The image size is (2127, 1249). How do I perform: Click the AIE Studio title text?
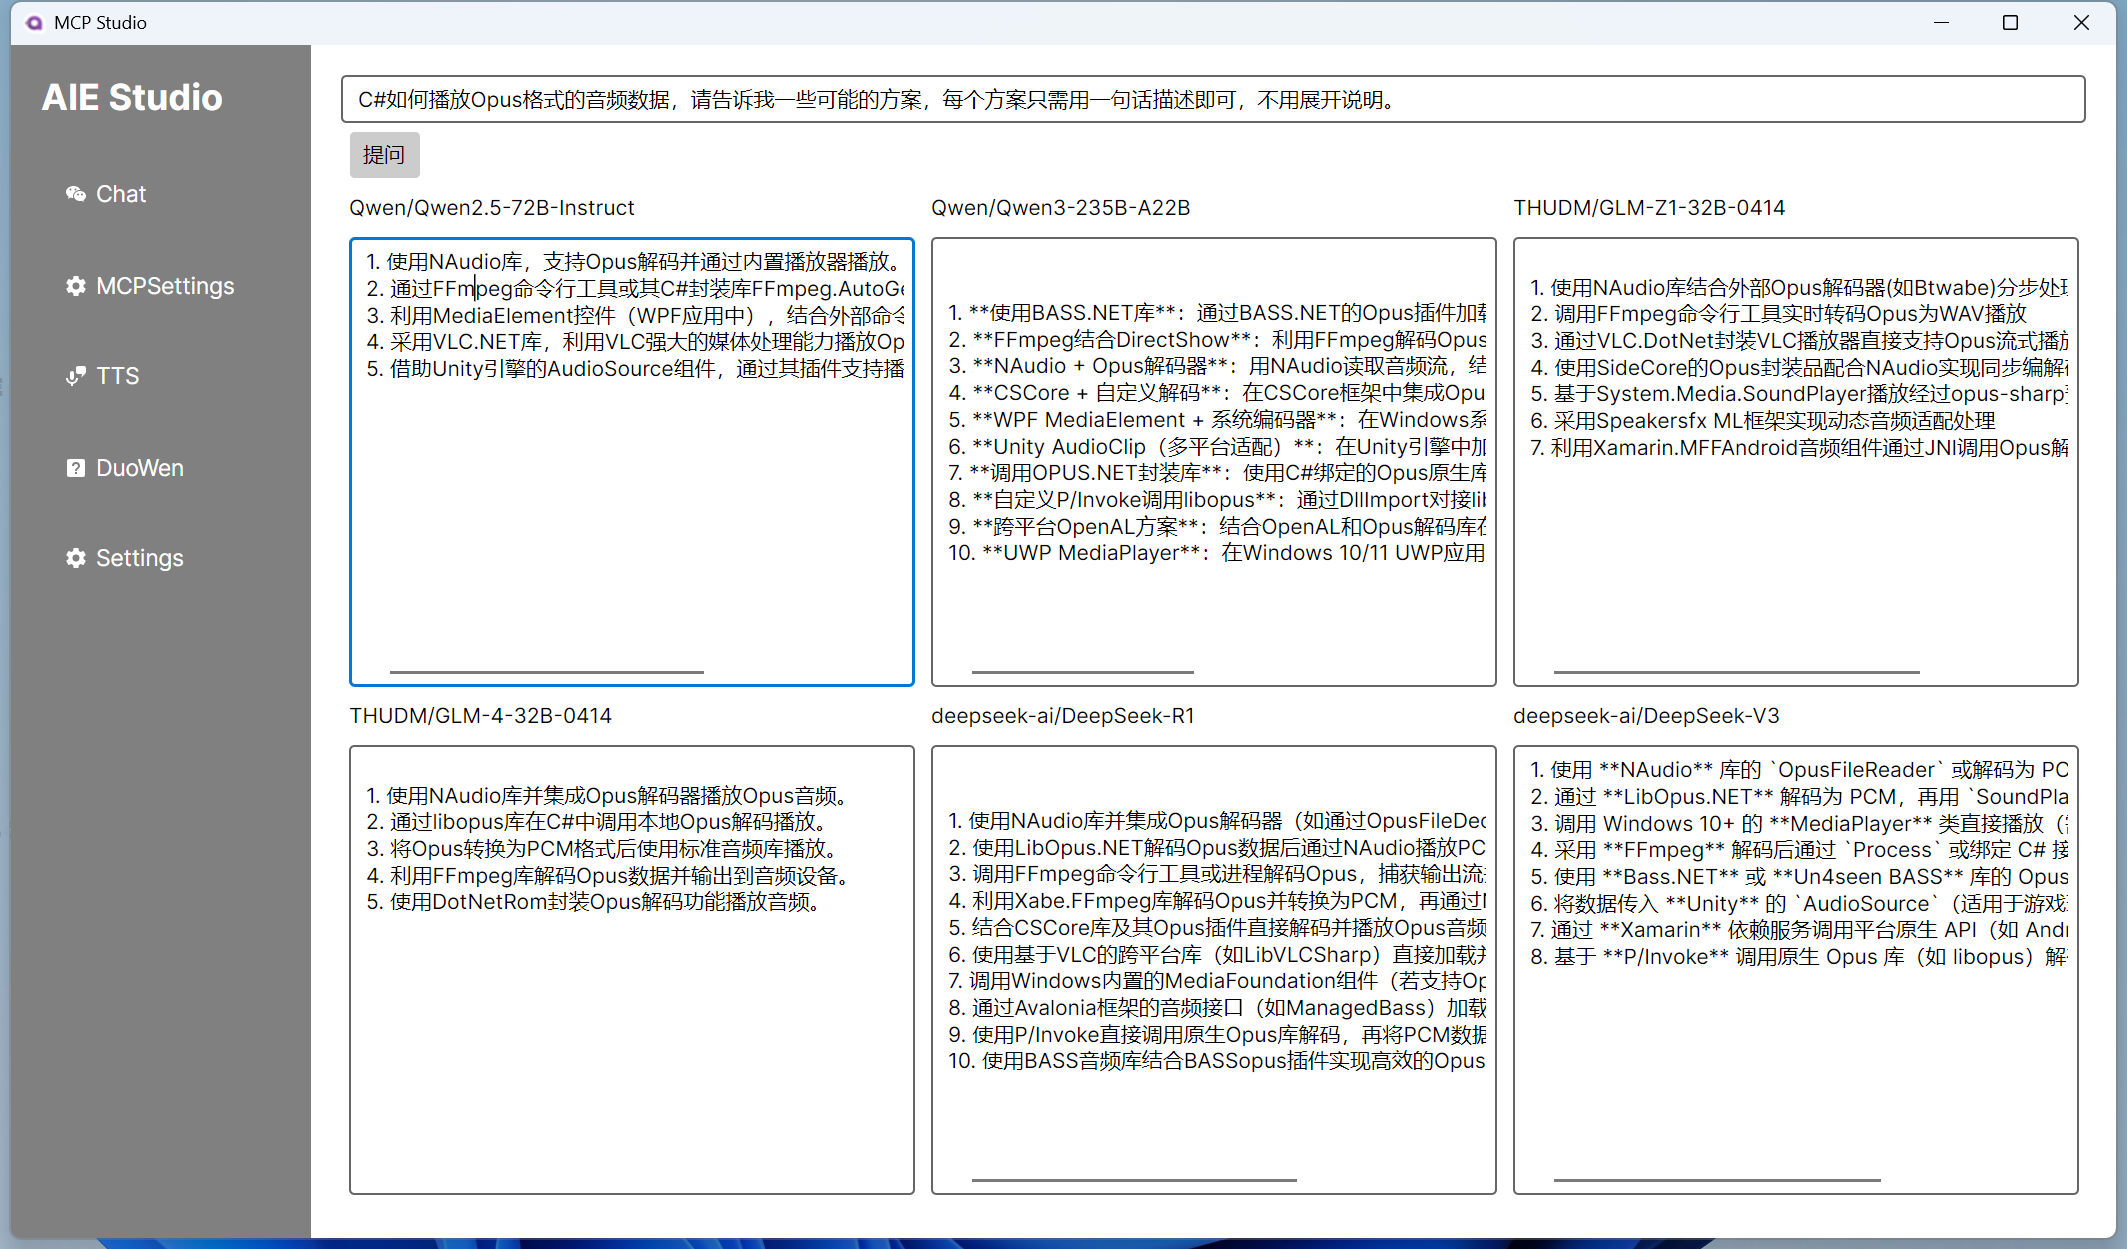pyautogui.click(x=132, y=97)
